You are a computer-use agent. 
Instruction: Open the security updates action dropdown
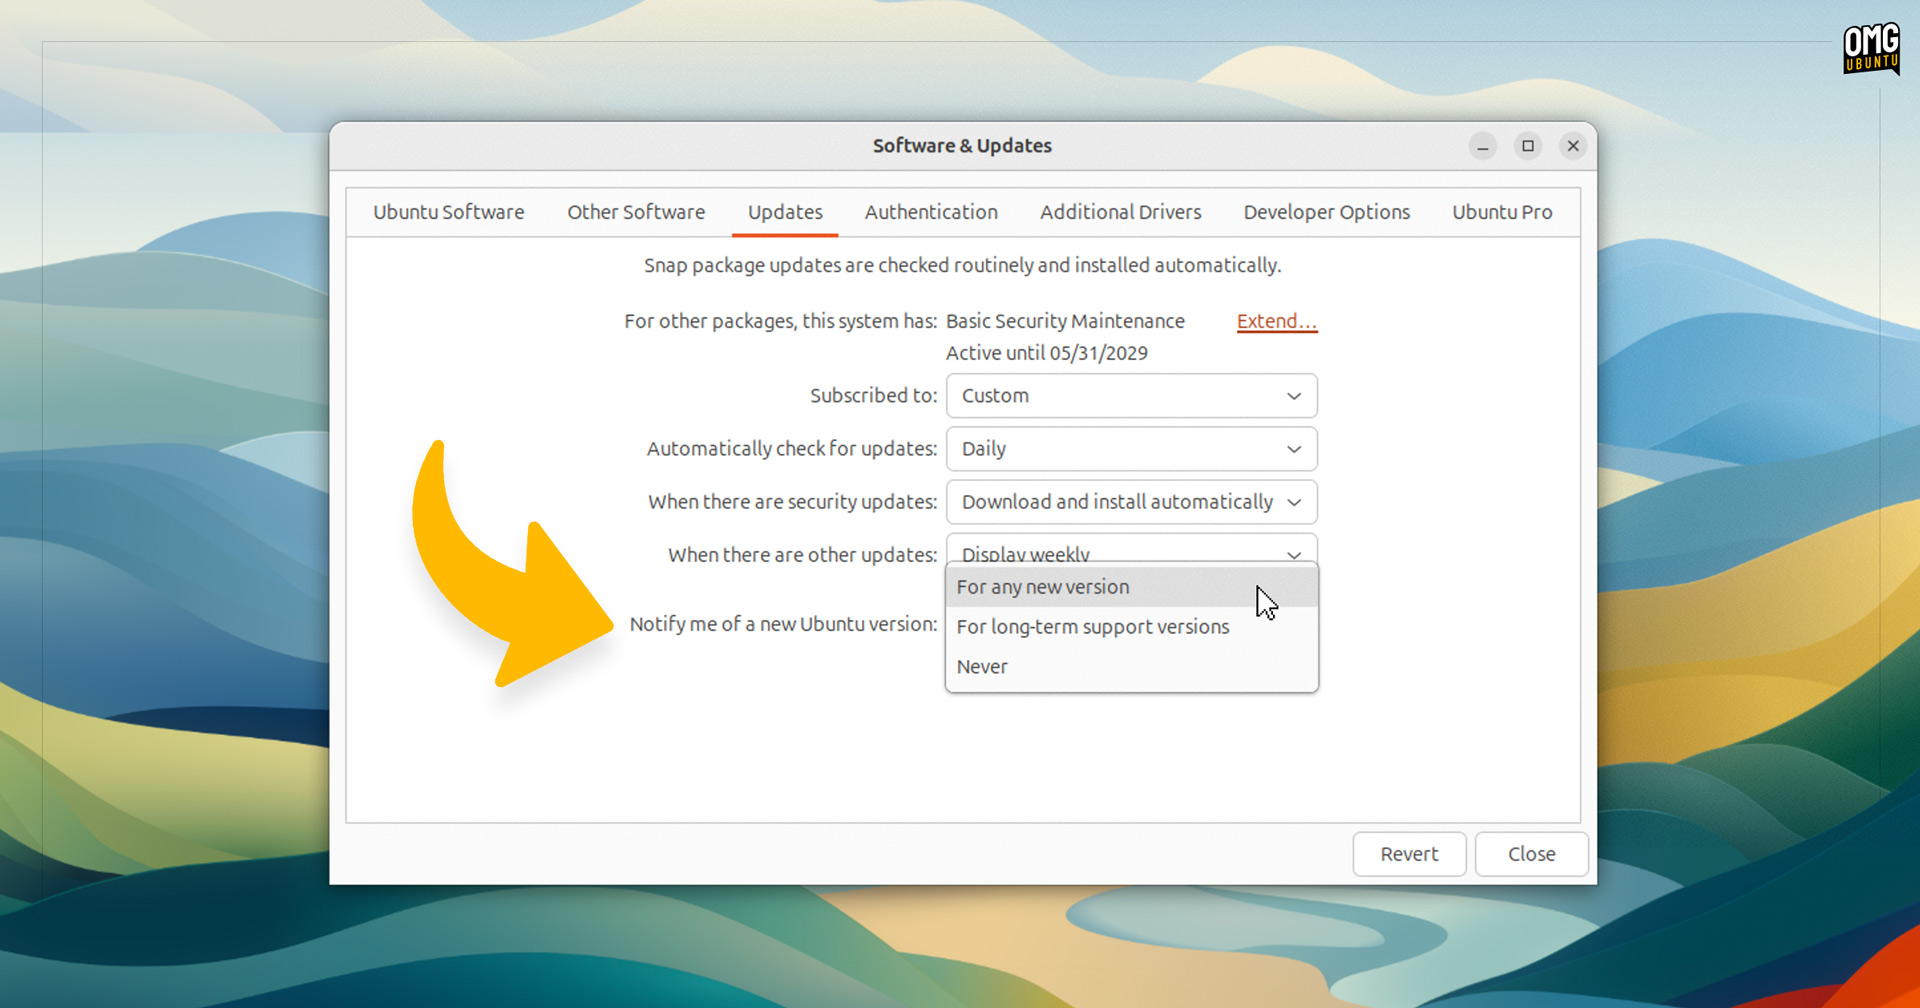tap(1131, 502)
